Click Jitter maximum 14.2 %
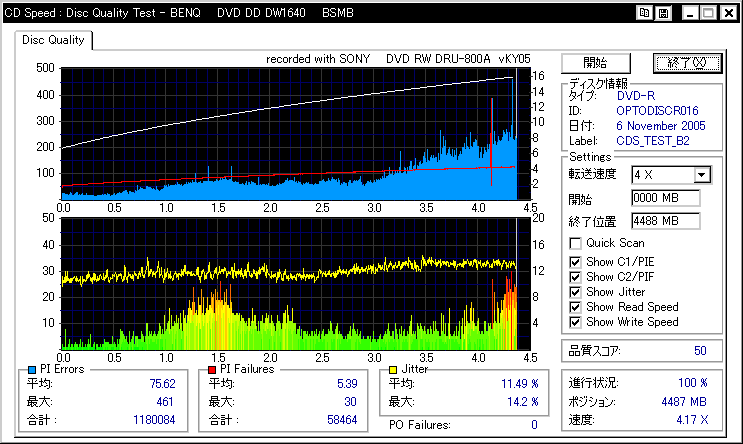 [x=523, y=402]
